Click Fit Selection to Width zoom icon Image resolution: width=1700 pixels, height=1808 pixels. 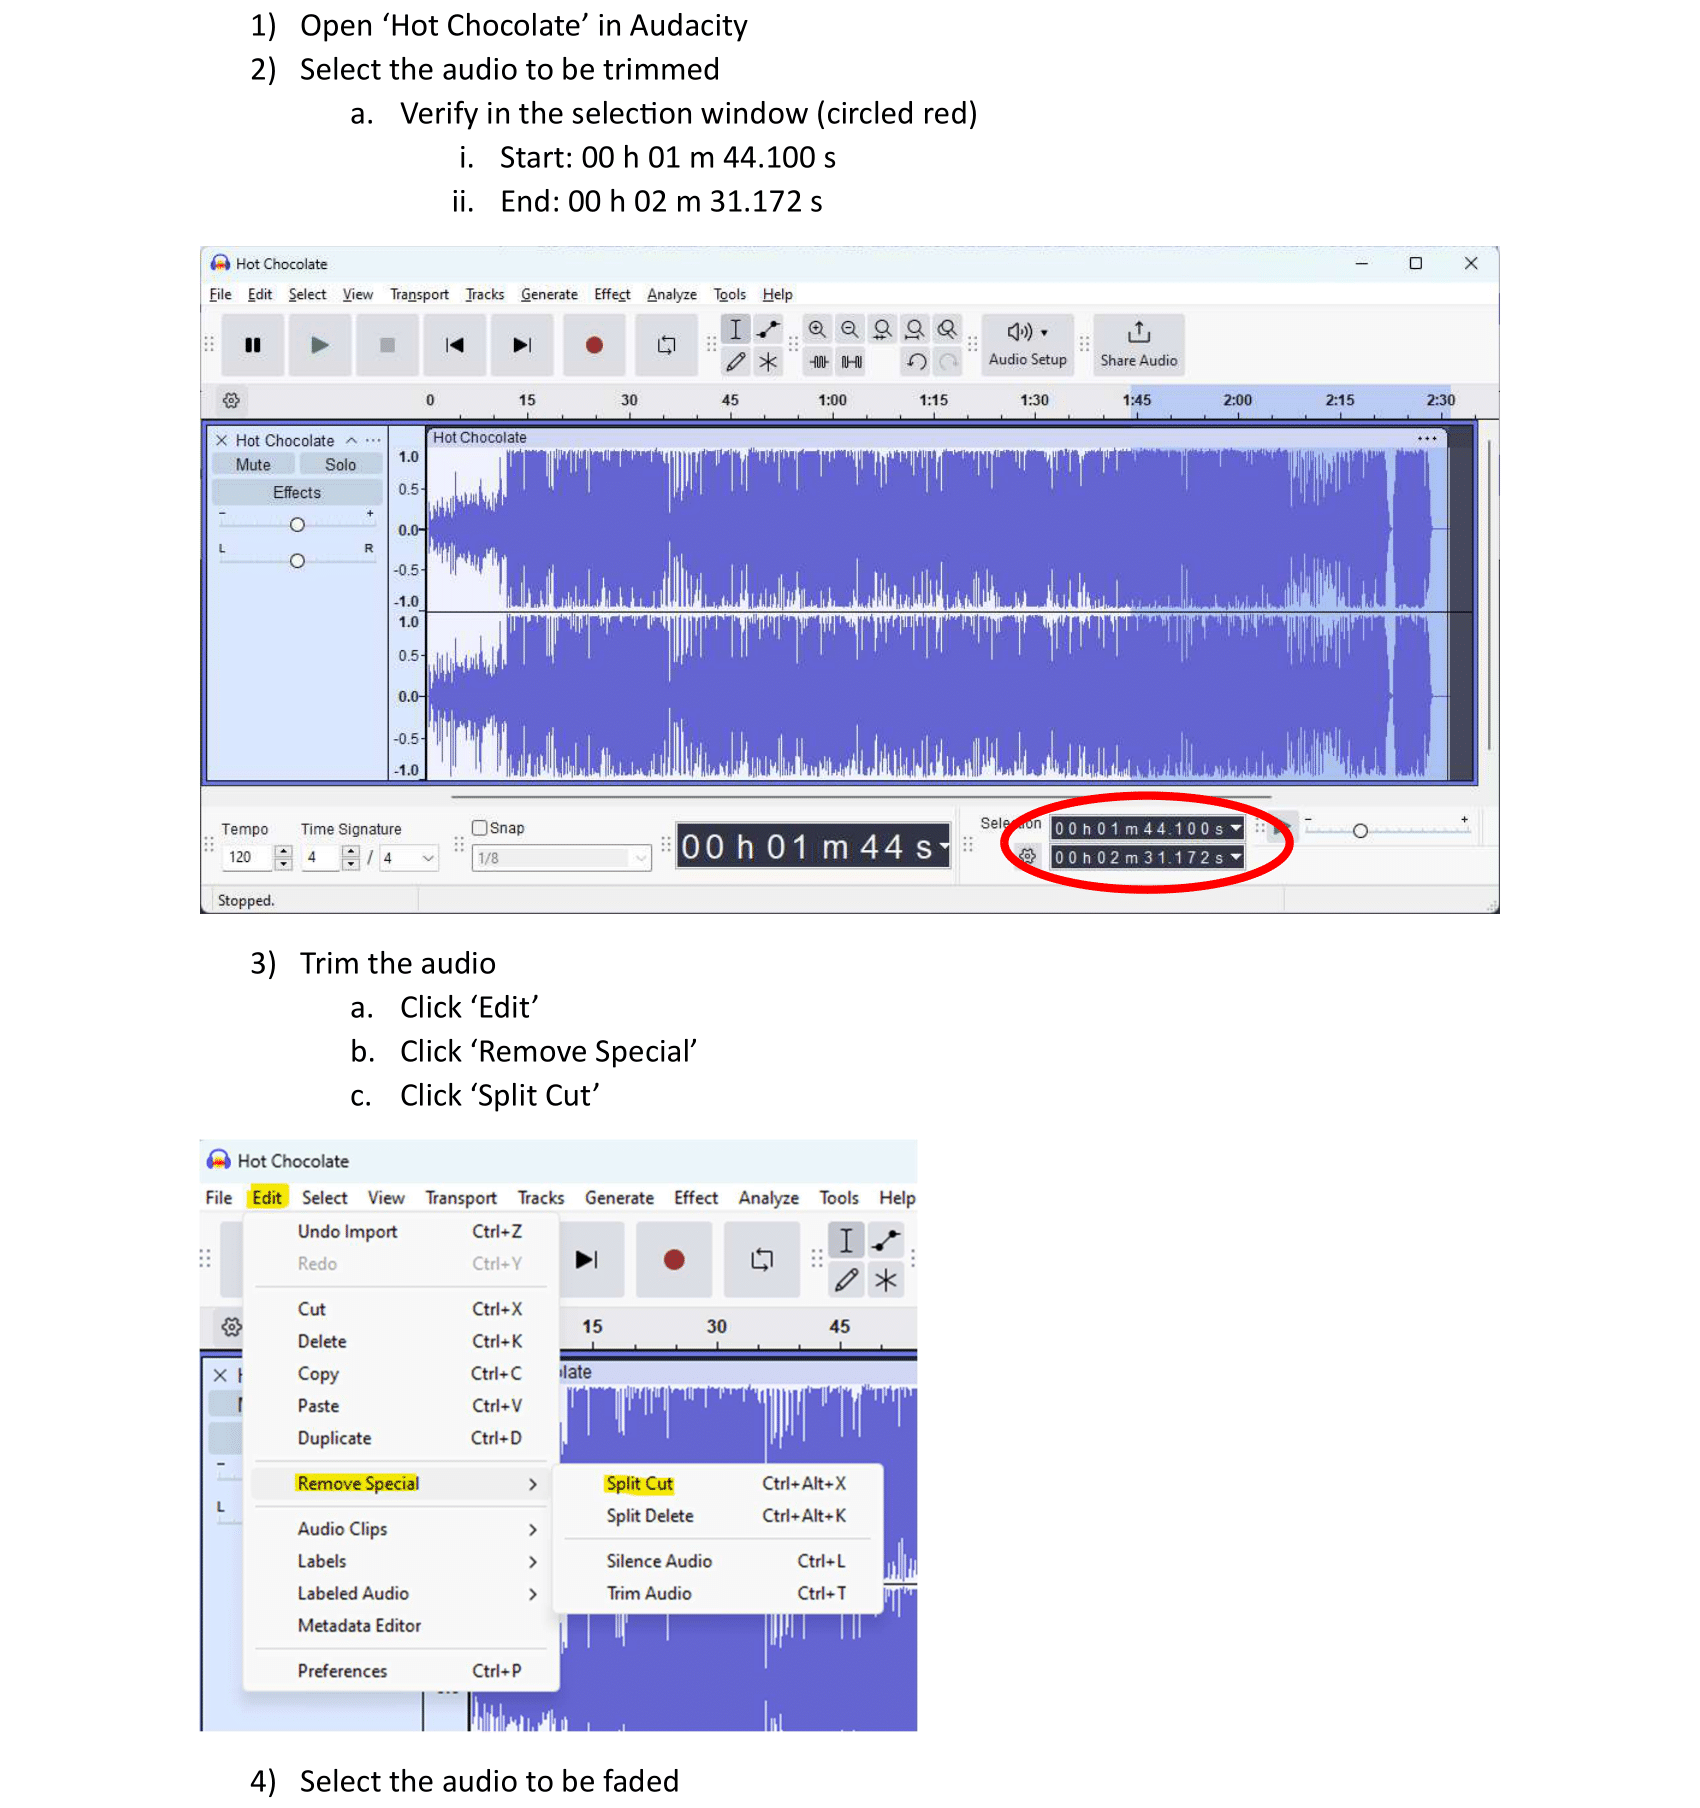[882, 329]
